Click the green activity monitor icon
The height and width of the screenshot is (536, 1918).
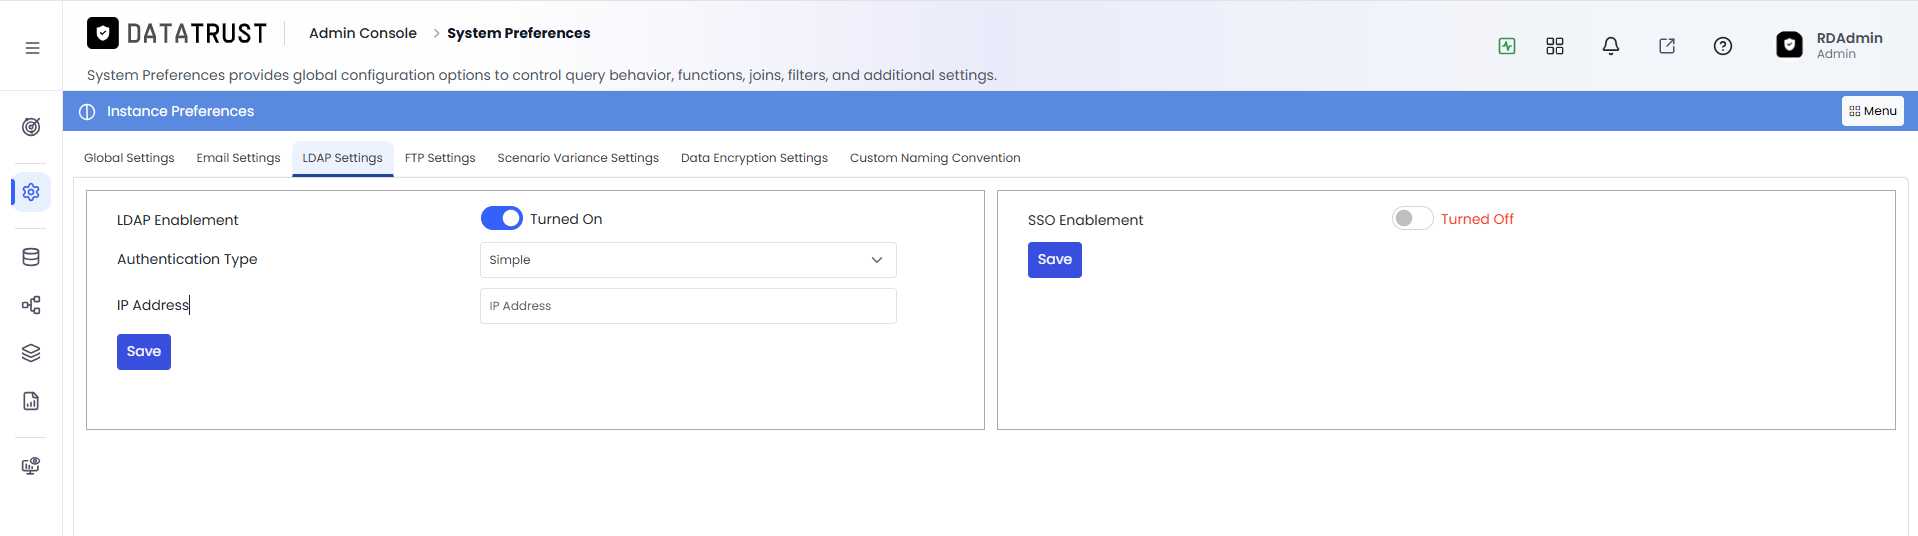coord(1507,46)
